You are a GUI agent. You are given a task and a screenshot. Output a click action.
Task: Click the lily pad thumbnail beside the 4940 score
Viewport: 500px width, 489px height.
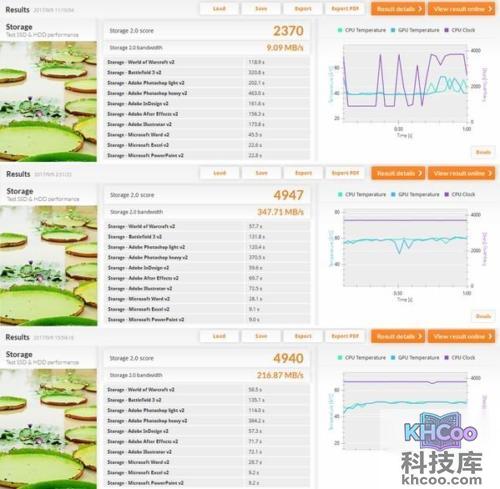48,429
